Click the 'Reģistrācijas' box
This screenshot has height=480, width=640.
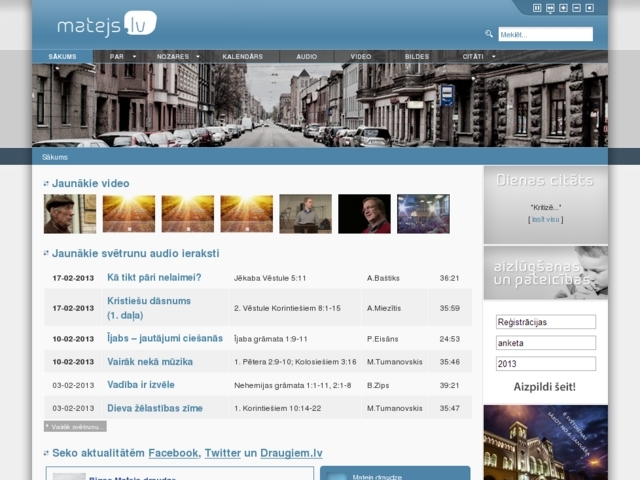click(x=546, y=322)
